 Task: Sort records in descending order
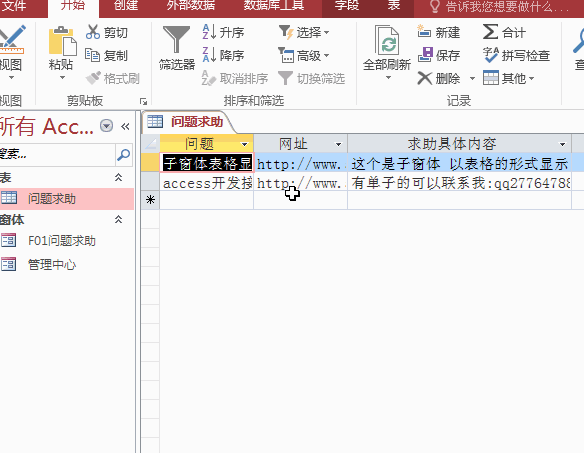(x=223, y=56)
